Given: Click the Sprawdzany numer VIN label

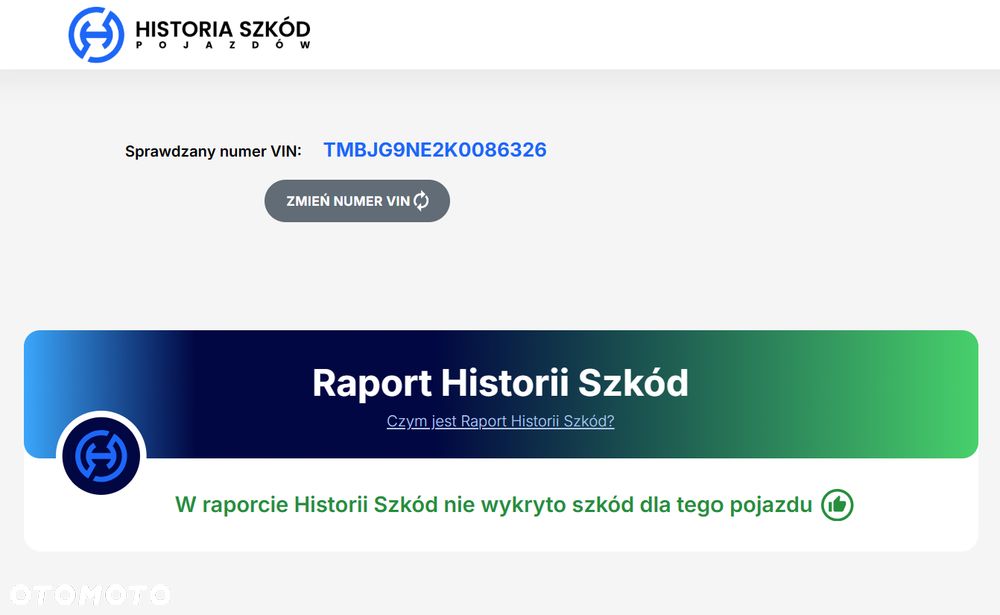Looking at the screenshot, I should (x=213, y=152).
